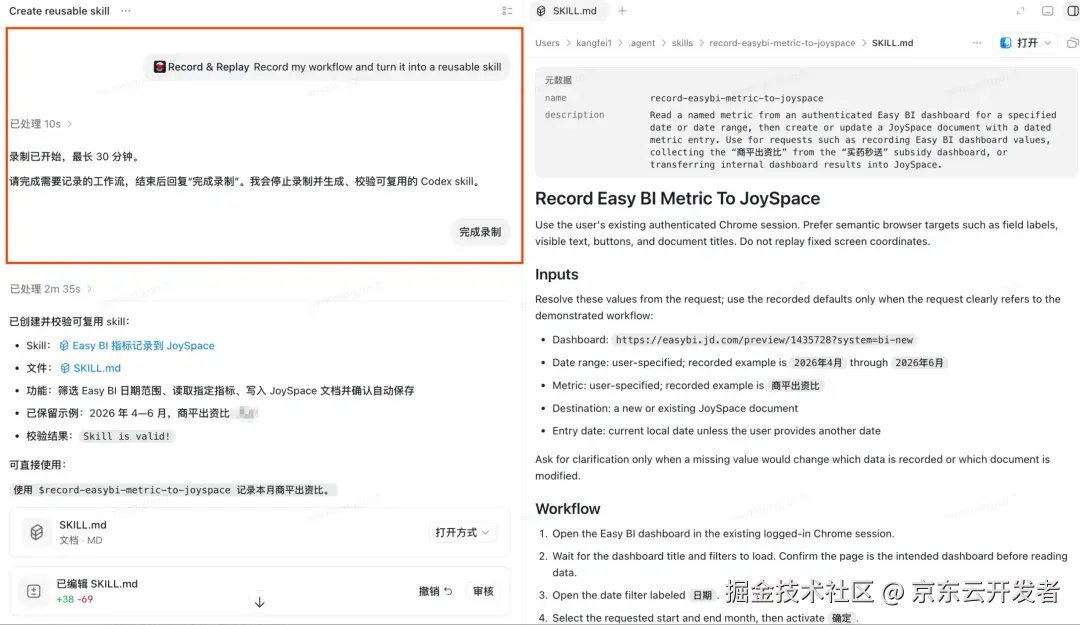Click the Record Easy BI Metric To JoySpace heading
The width and height of the screenshot is (1080, 625).
click(x=677, y=198)
